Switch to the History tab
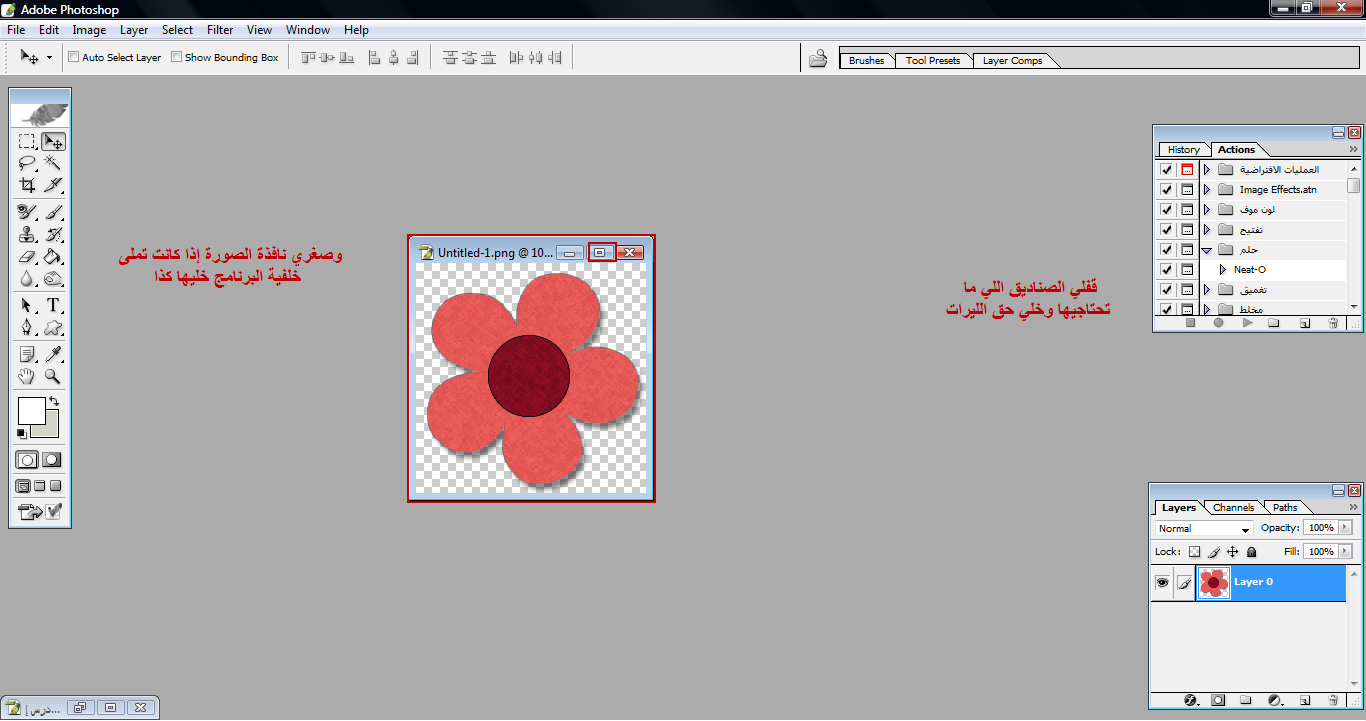This screenshot has width=1366, height=721. point(1183,150)
